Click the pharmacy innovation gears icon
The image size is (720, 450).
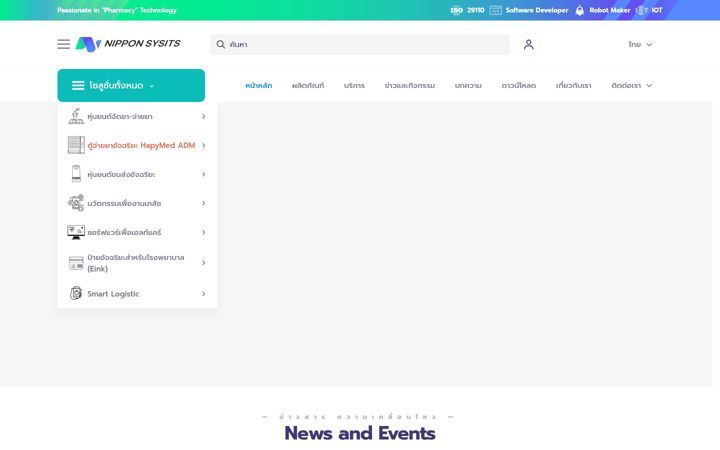coord(76,202)
